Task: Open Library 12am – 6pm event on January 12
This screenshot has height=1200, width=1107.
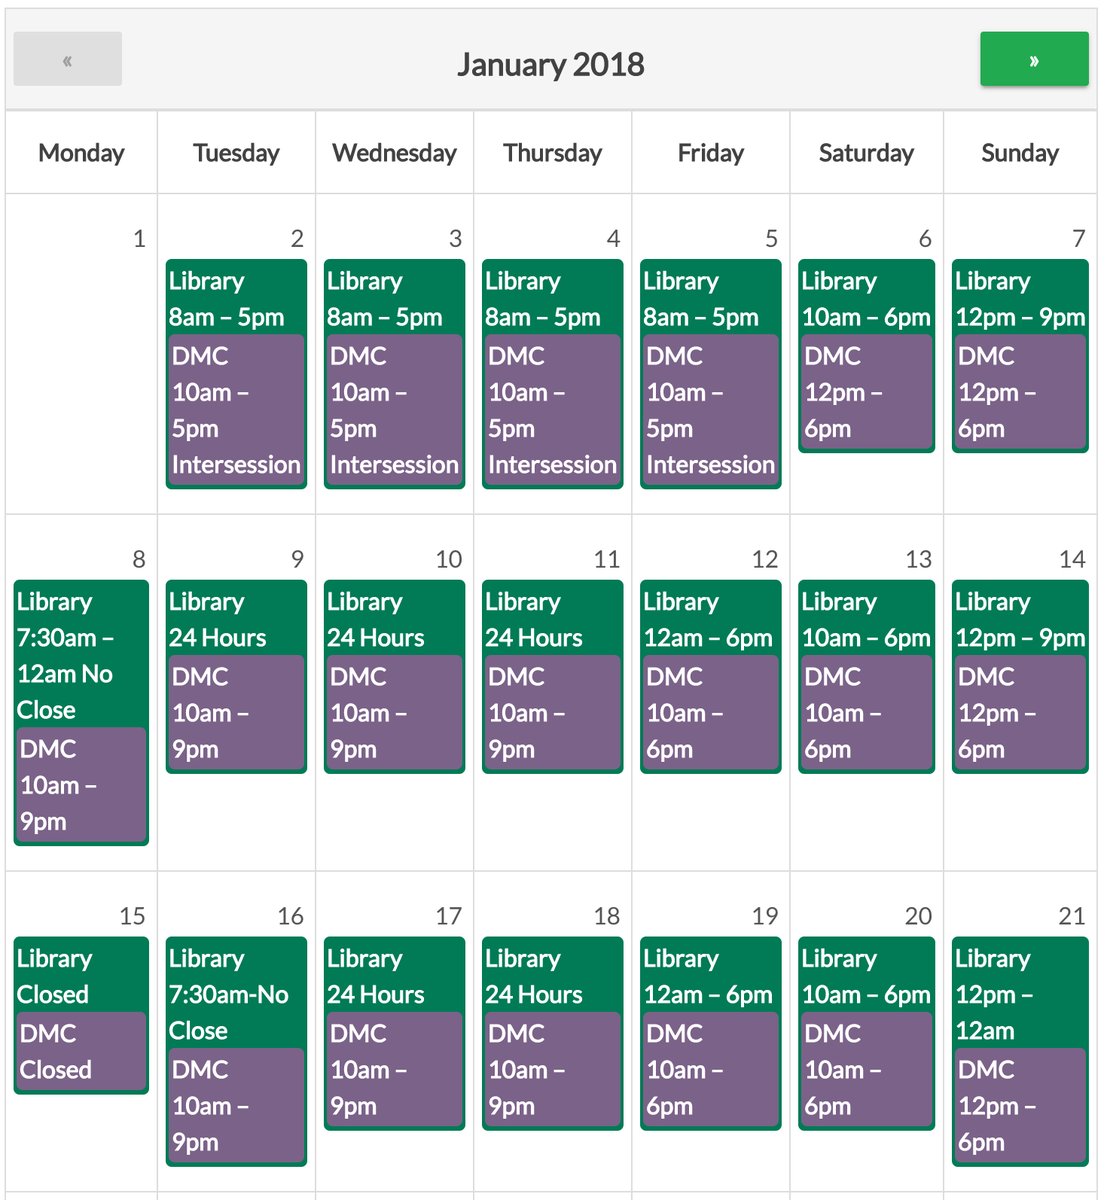Action: 710,619
